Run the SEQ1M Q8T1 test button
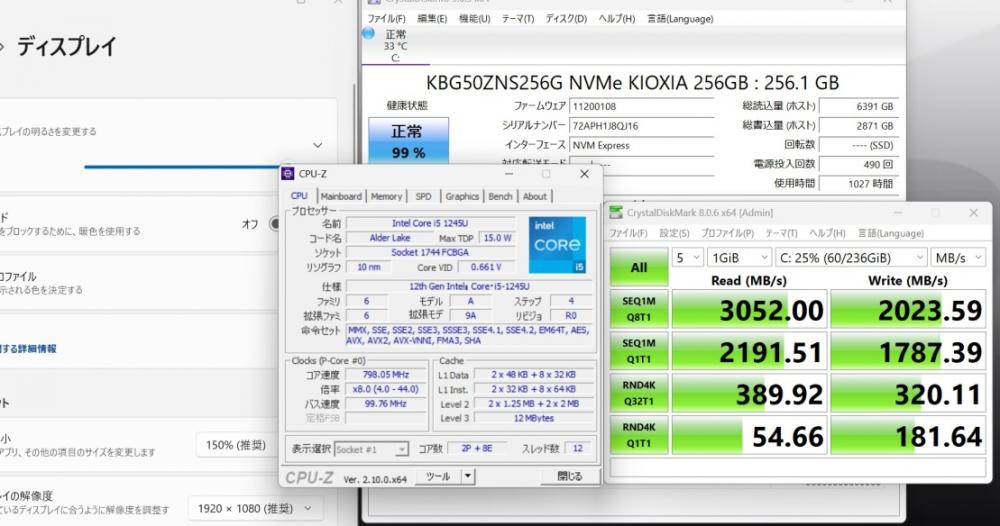This screenshot has height=526, width=1000. 638,309
